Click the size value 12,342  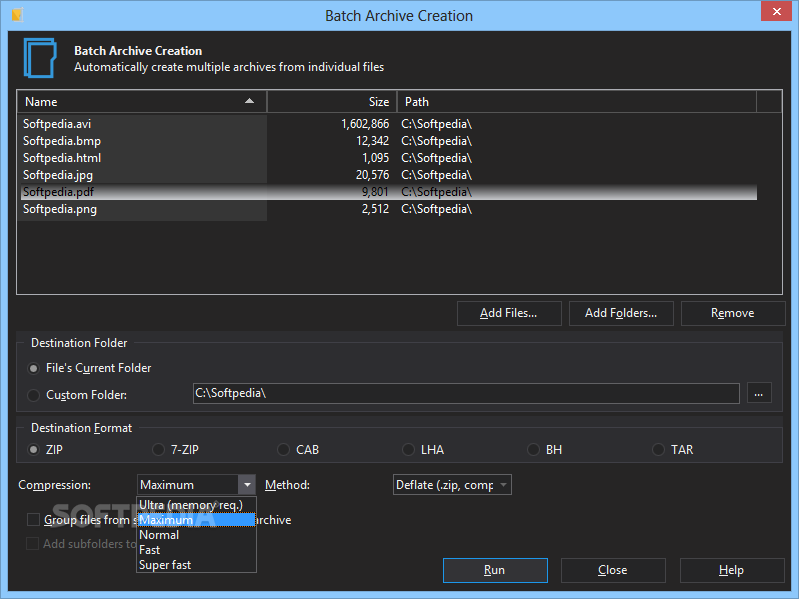click(x=372, y=141)
